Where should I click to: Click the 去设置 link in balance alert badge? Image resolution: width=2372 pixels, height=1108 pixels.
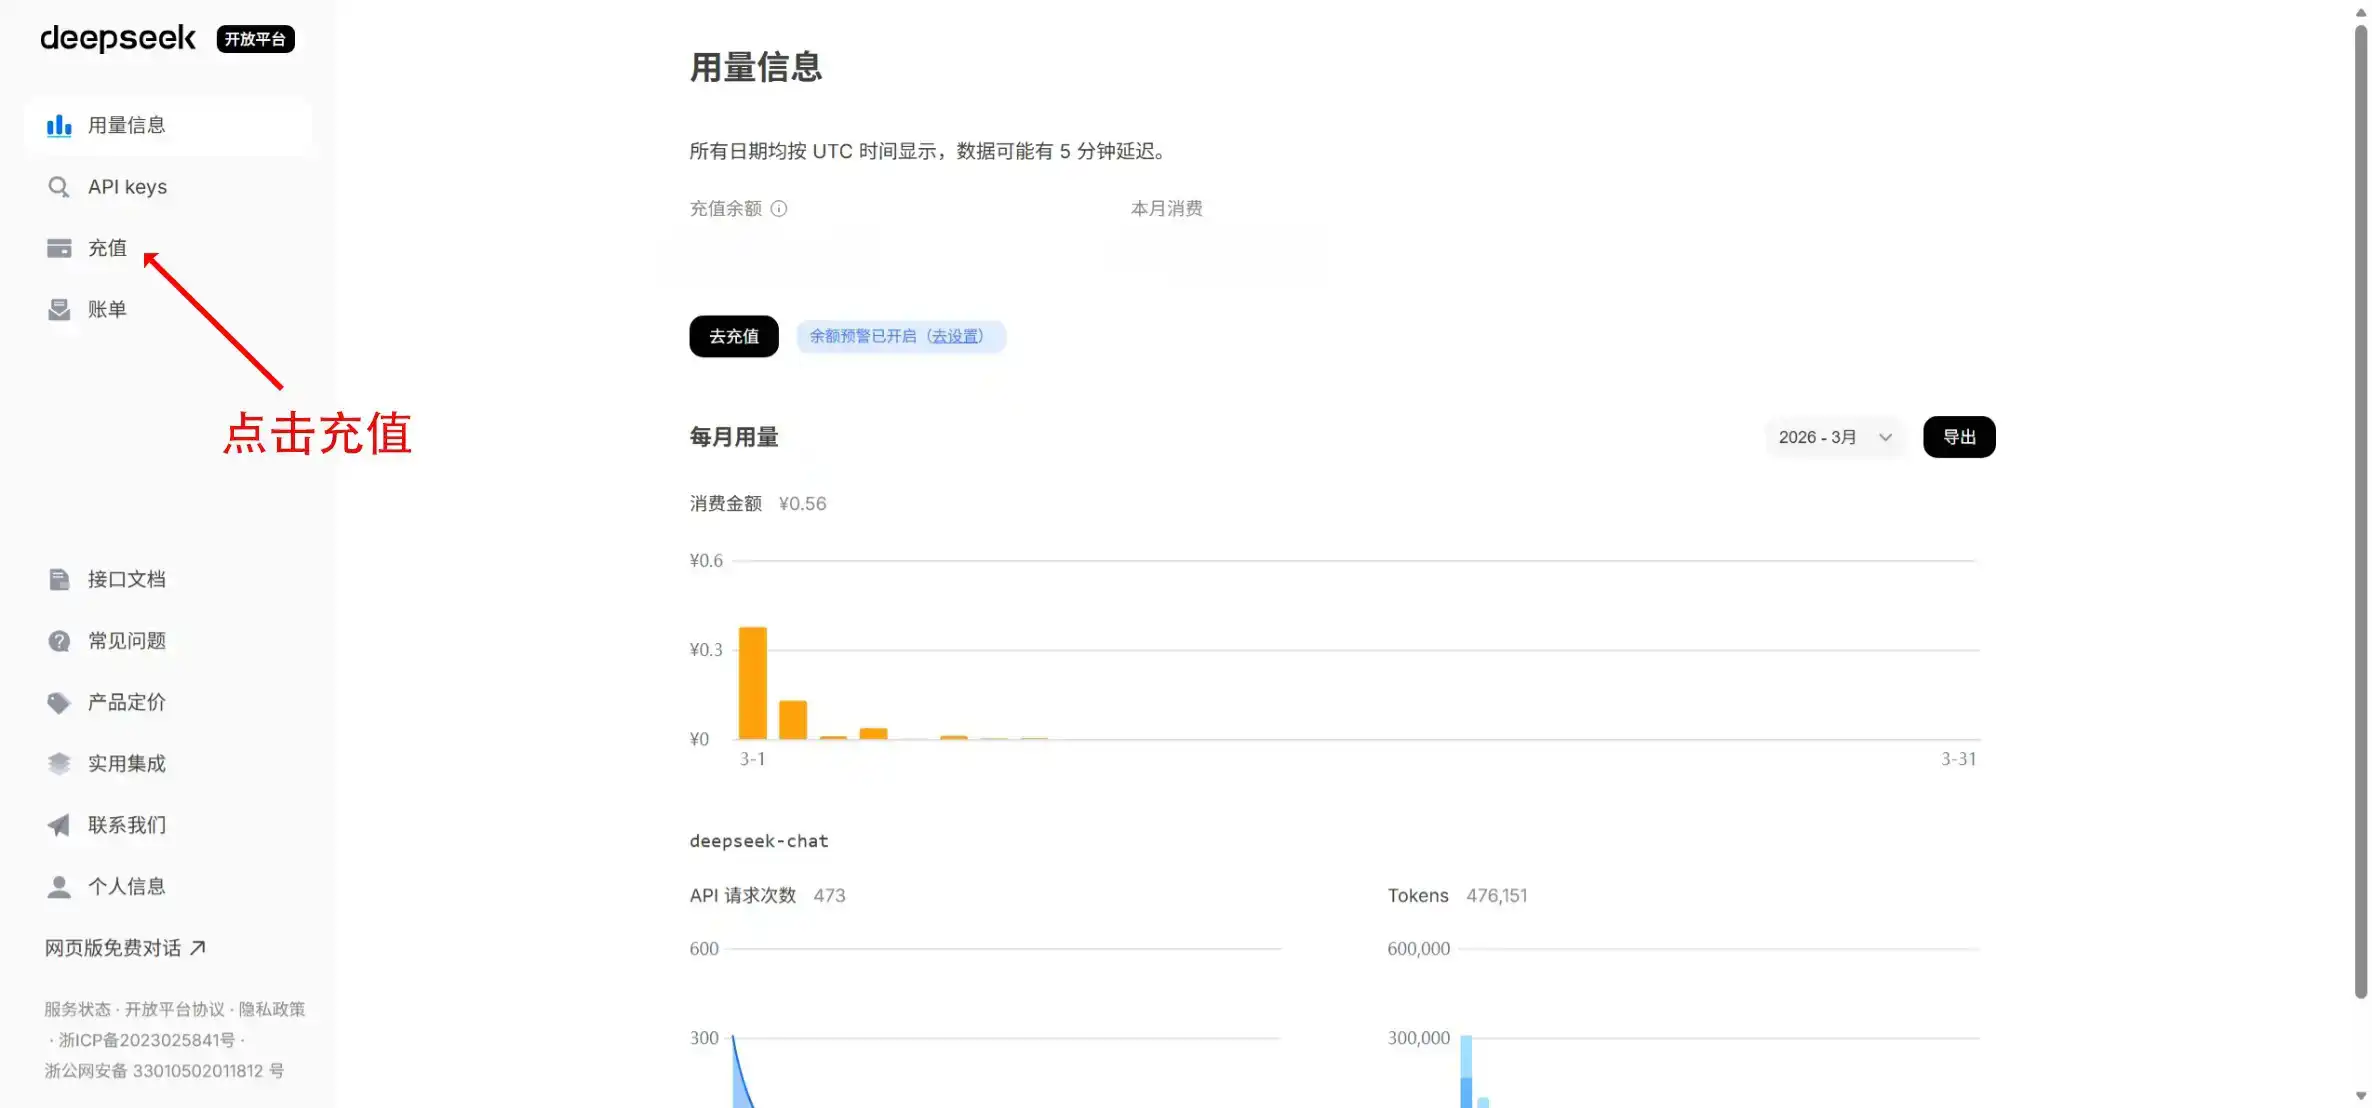(955, 337)
